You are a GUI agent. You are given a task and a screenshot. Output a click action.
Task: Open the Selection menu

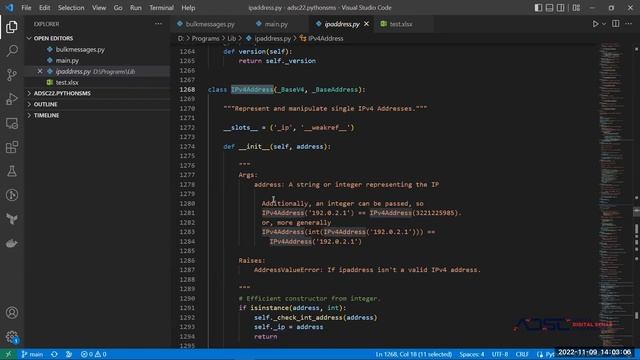point(71,8)
